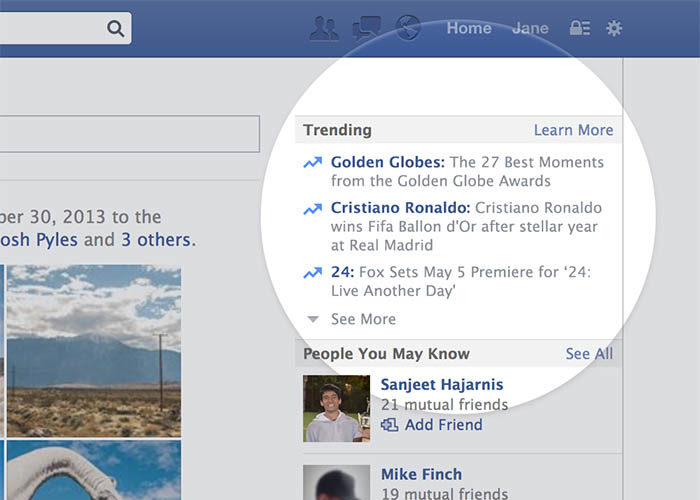Image resolution: width=700 pixels, height=500 pixels.
Task: Click the desert landscape photo
Action: pyautogui.click(x=93, y=350)
